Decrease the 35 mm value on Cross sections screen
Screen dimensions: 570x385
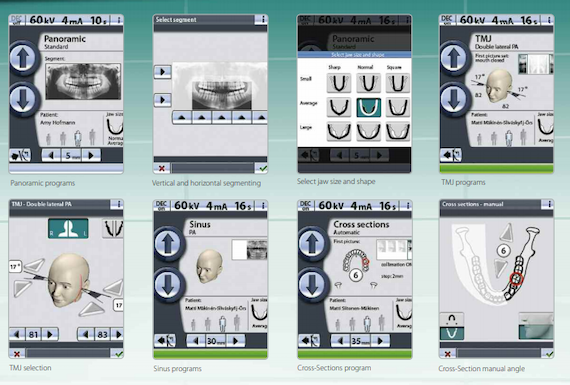340,341
